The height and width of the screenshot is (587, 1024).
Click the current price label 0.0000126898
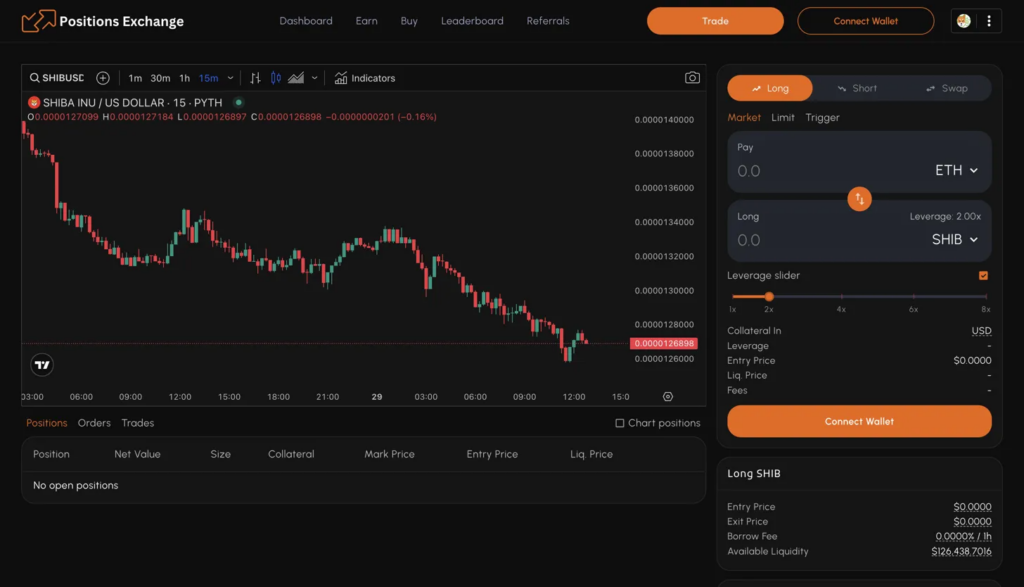(x=664, y=343)
